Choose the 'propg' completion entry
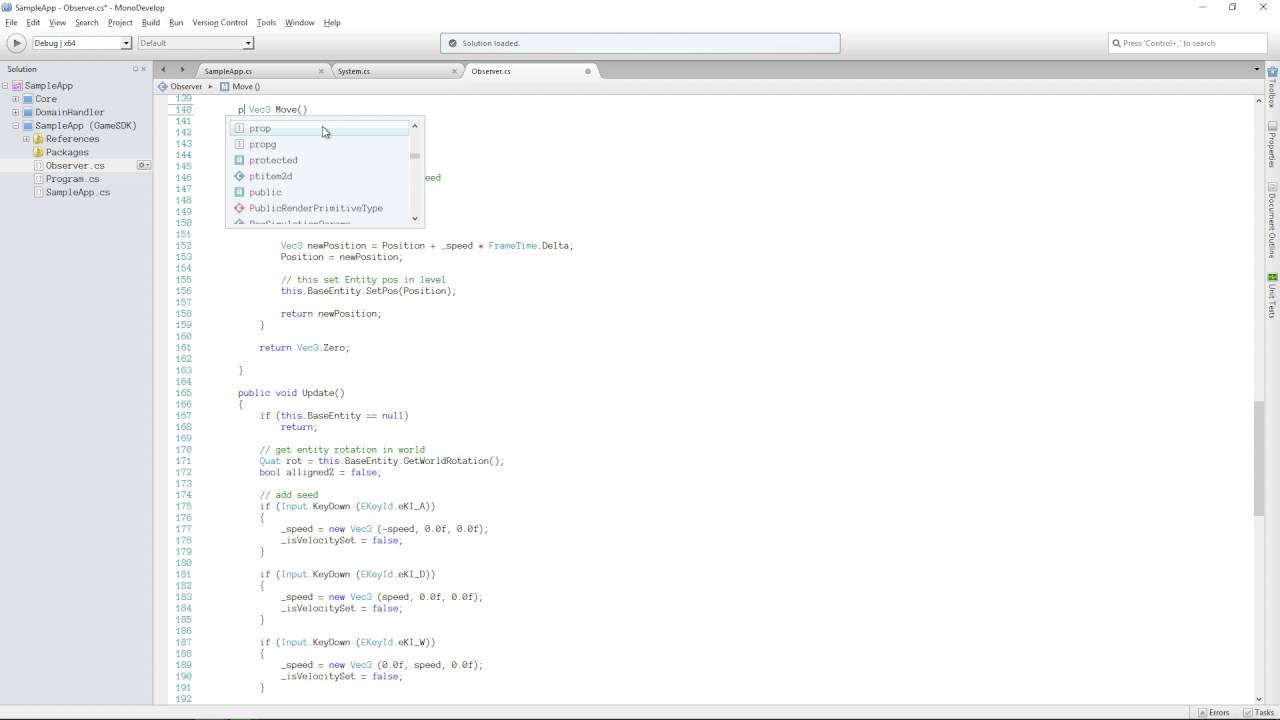 click(318, 144)
